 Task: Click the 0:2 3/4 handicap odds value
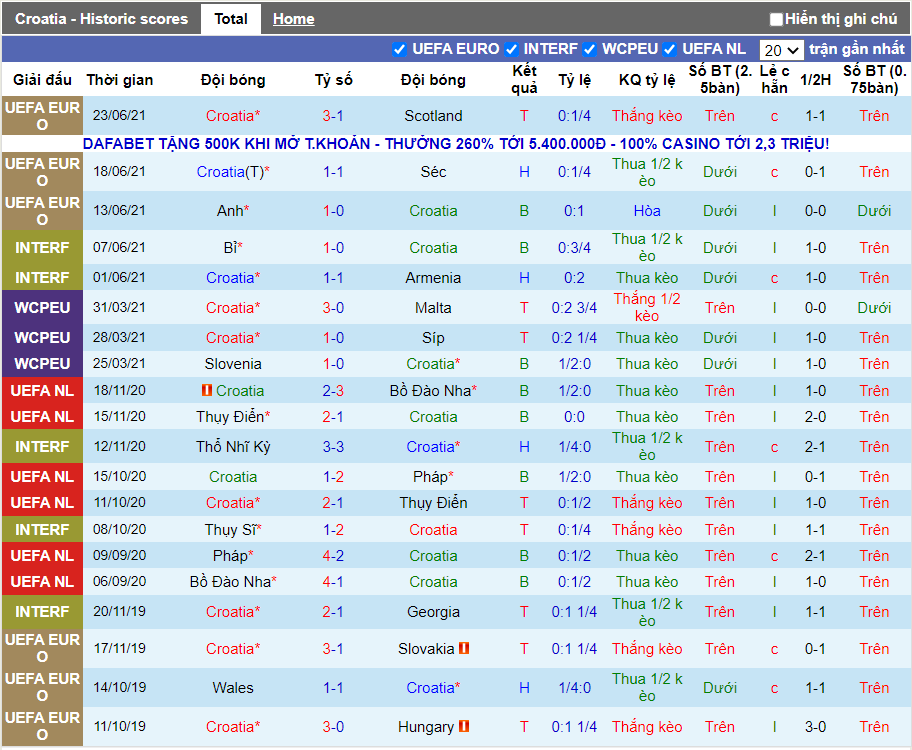click(574, 308)
